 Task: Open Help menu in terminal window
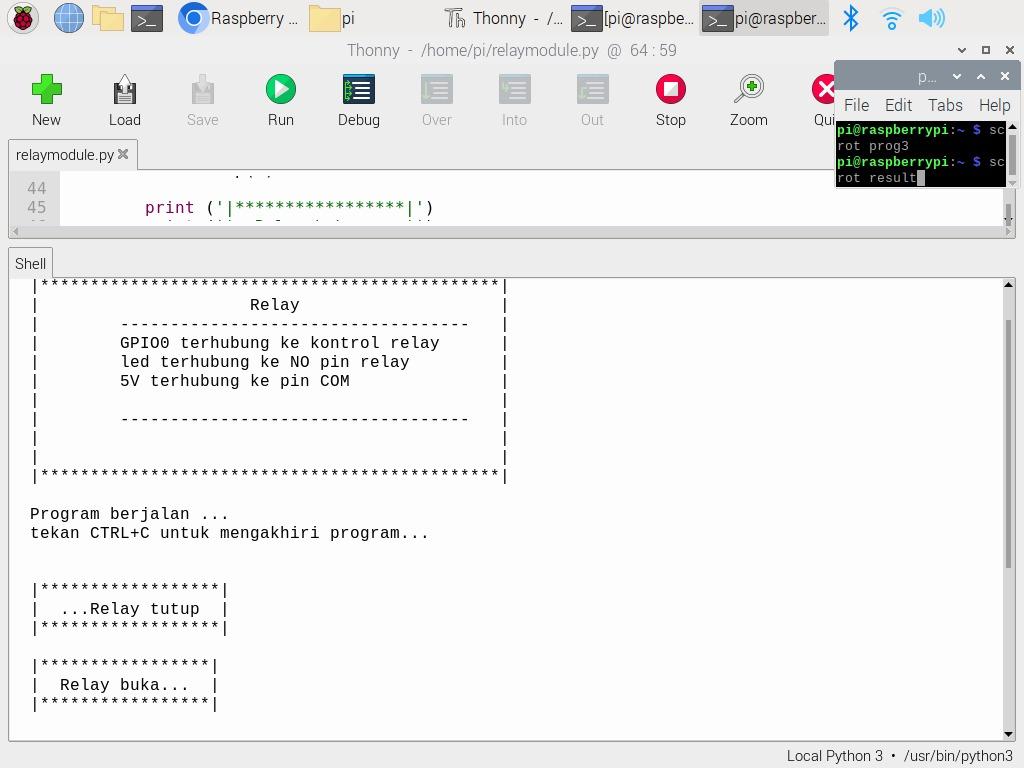994,105
